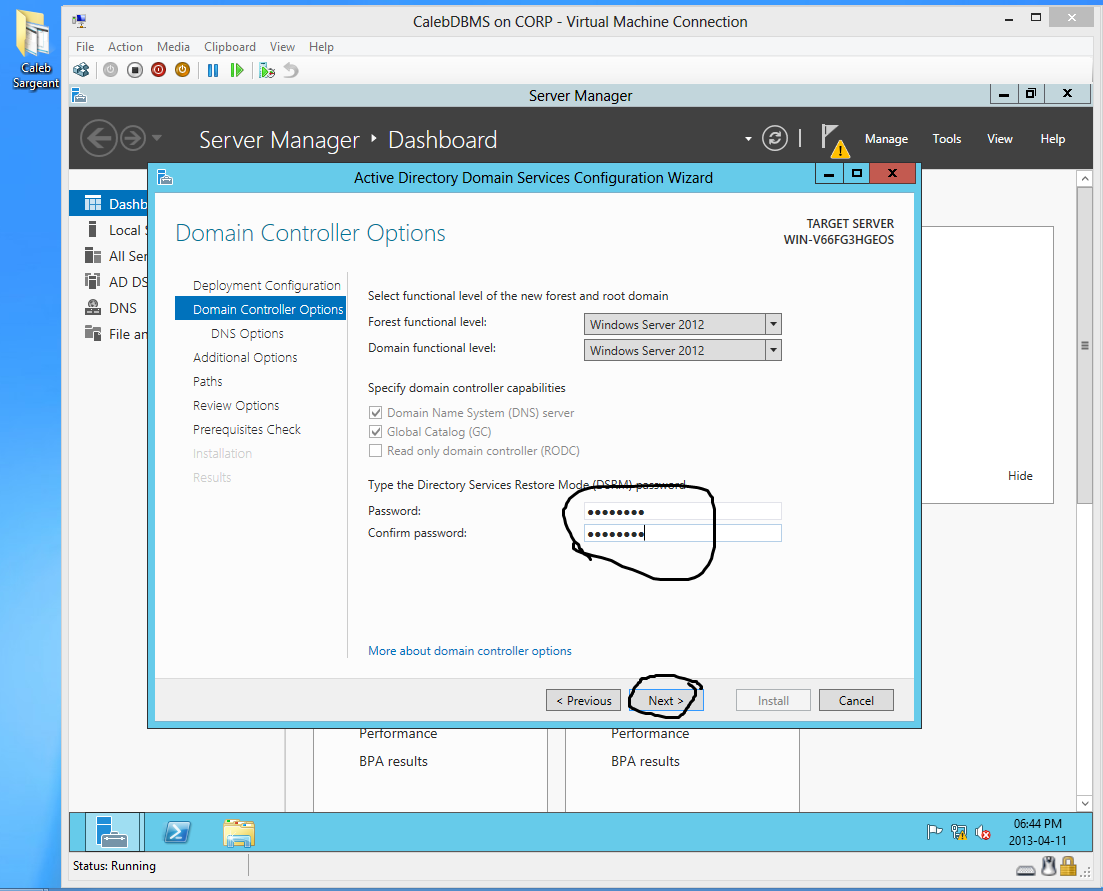Viewport: 1103px width, 891px height.
Task: Select All Servers sidebar icon
Action: tap(92, 255)
